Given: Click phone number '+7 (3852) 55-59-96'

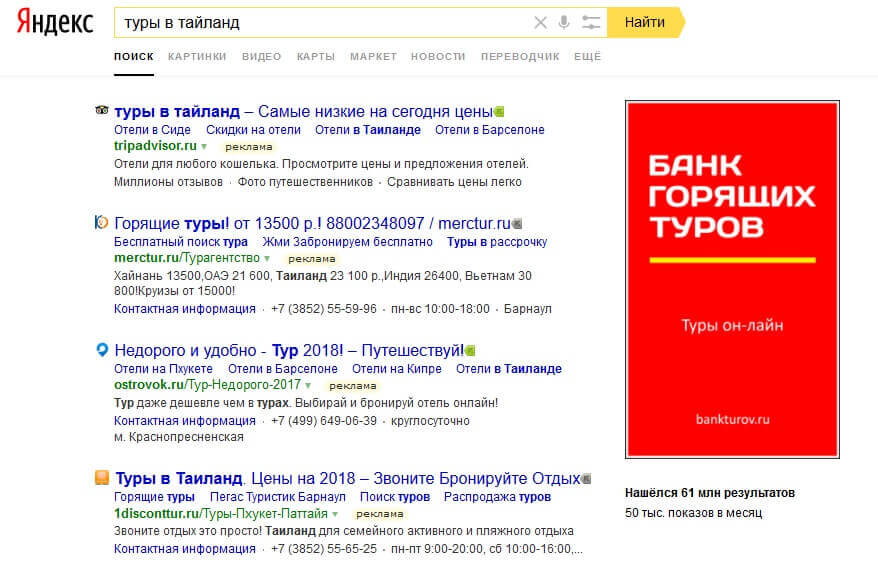Looking at the screenshot, I should pyautogui.click(x=324, y=309).
